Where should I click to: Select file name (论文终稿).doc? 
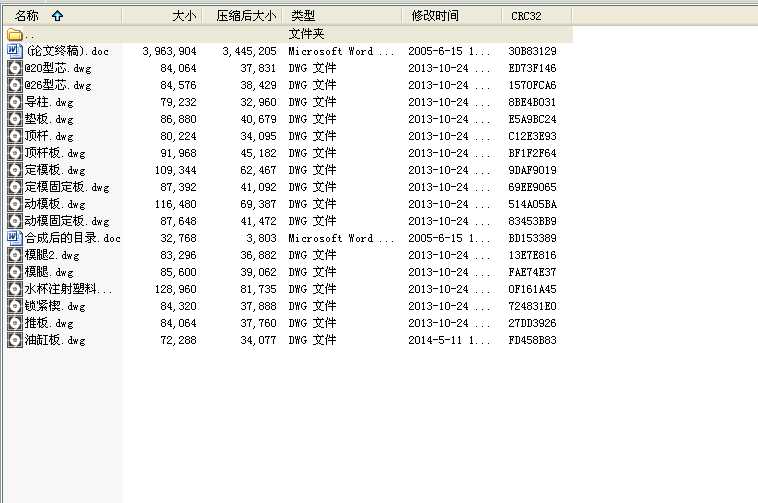coord(67,51)
